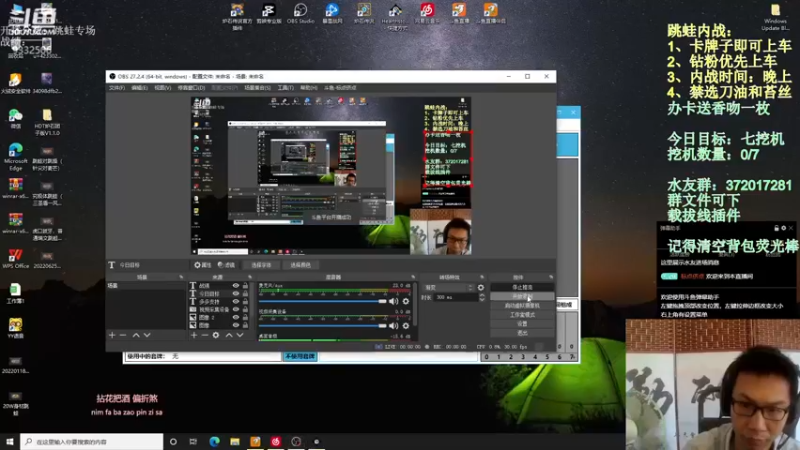Open the Microsoft Edge desktop icon

point(15,156)
